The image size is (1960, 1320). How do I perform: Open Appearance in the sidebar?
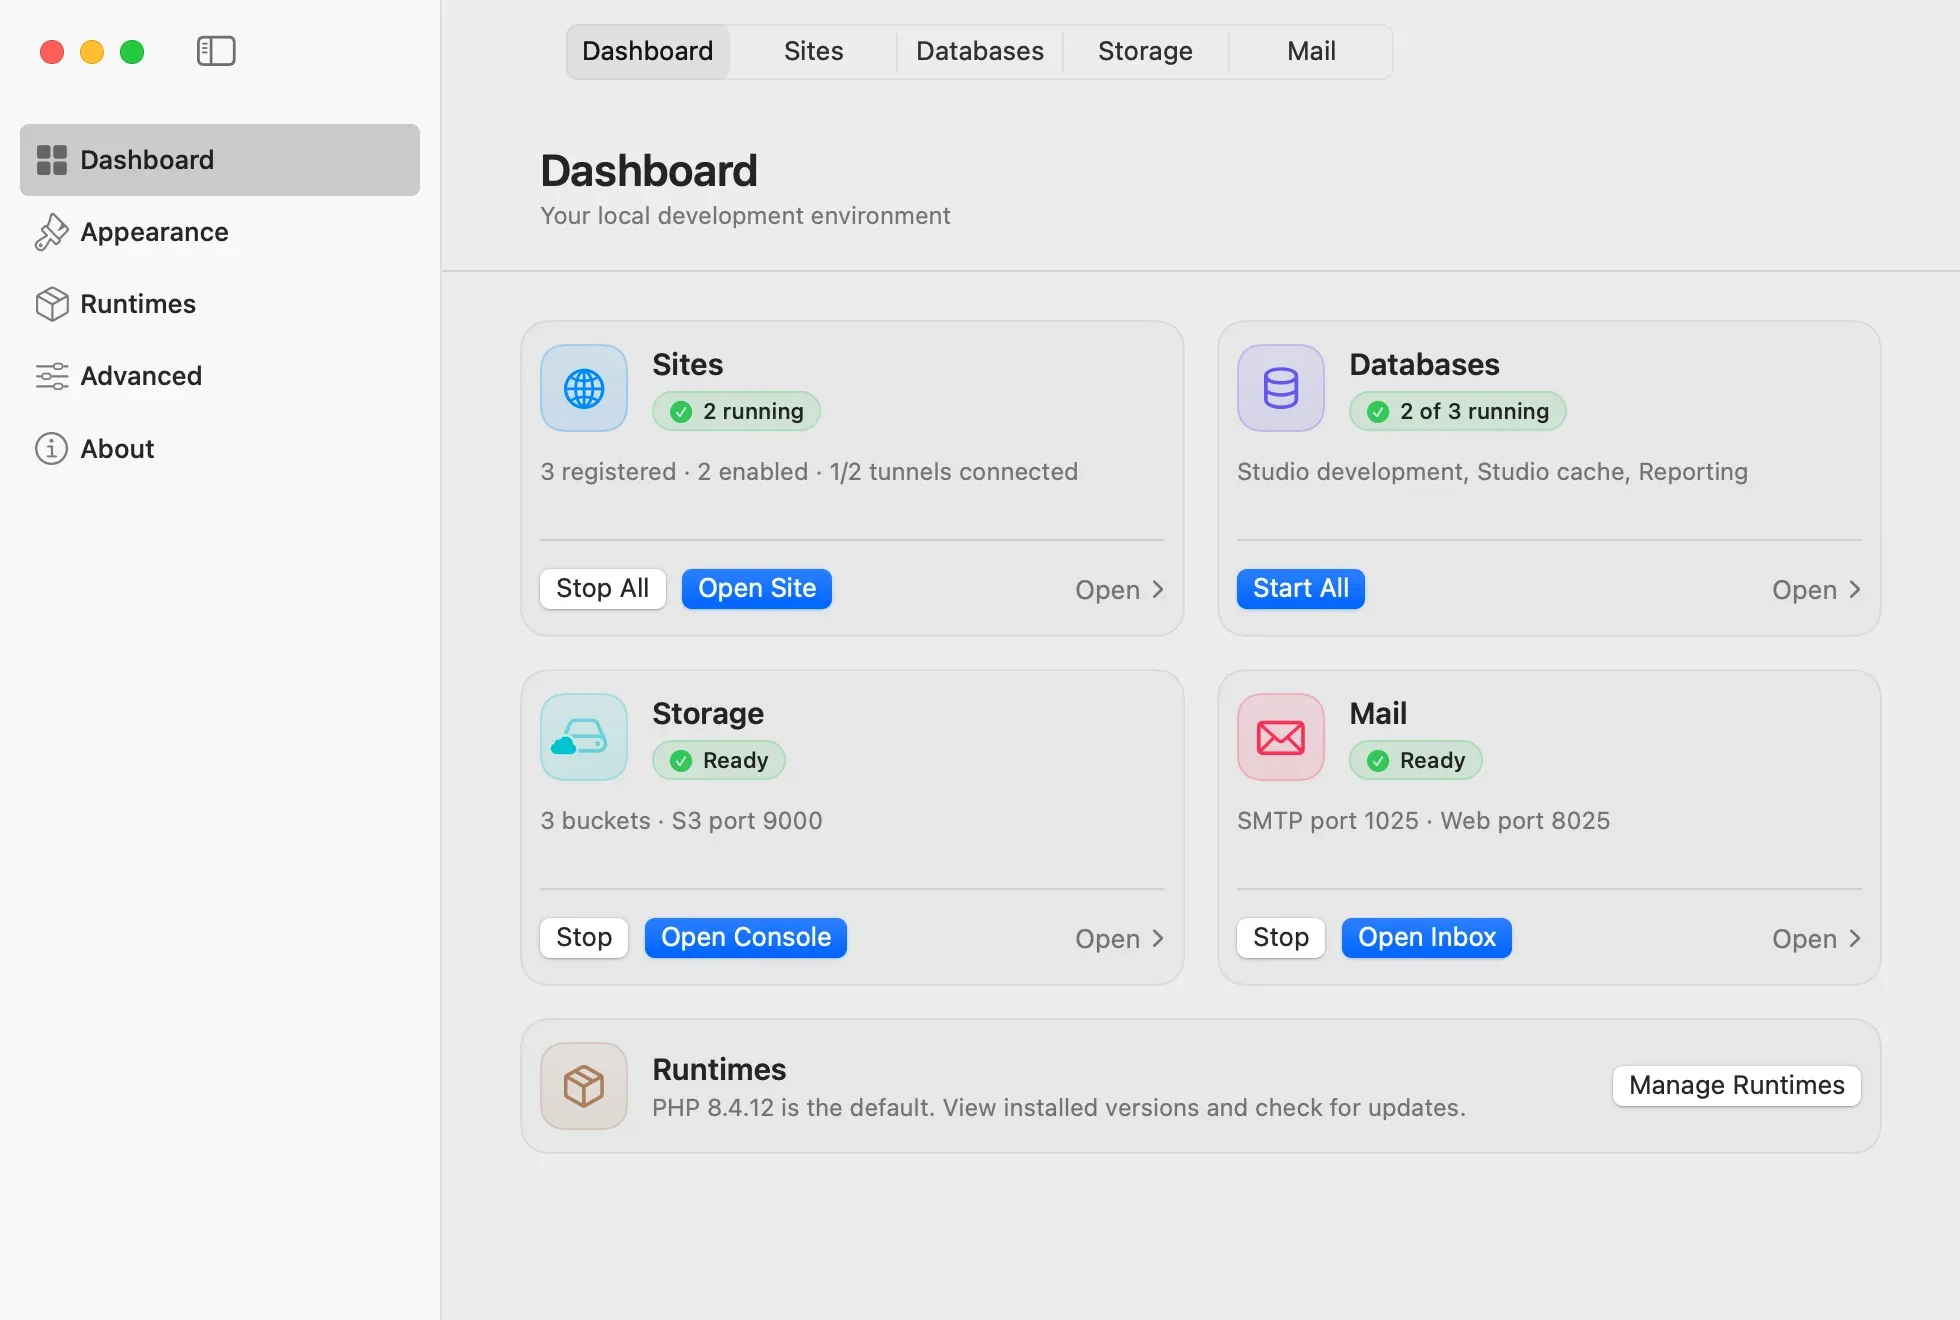[x=220, y=232]
